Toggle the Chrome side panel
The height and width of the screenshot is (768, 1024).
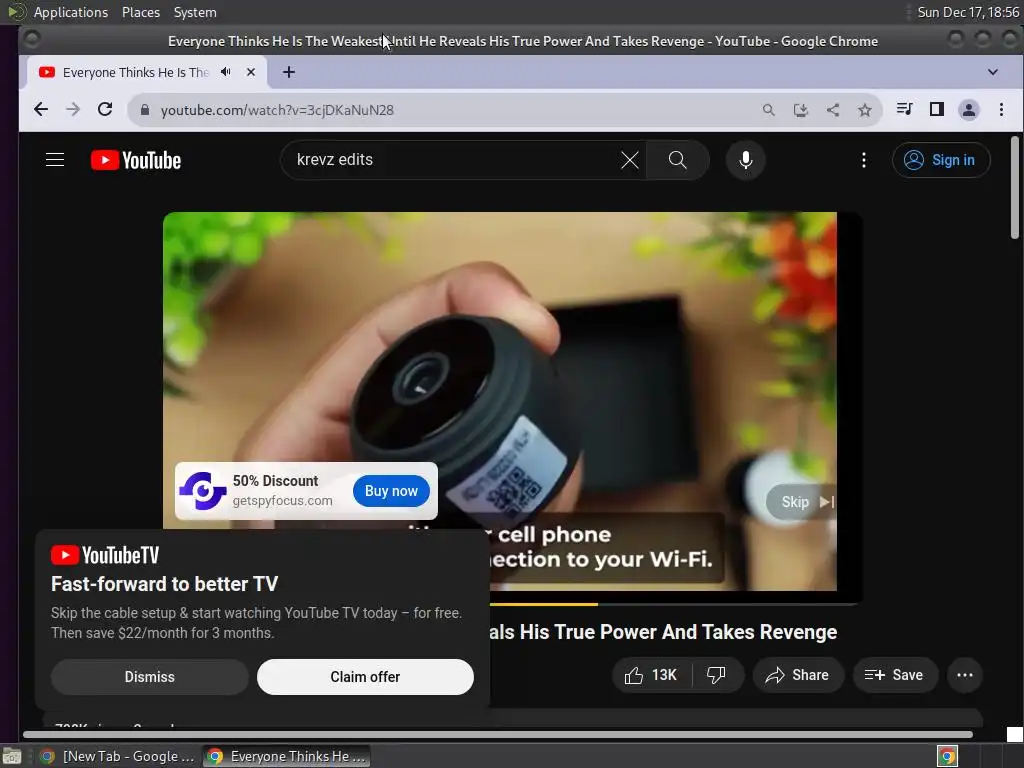[x=936, y=109]
